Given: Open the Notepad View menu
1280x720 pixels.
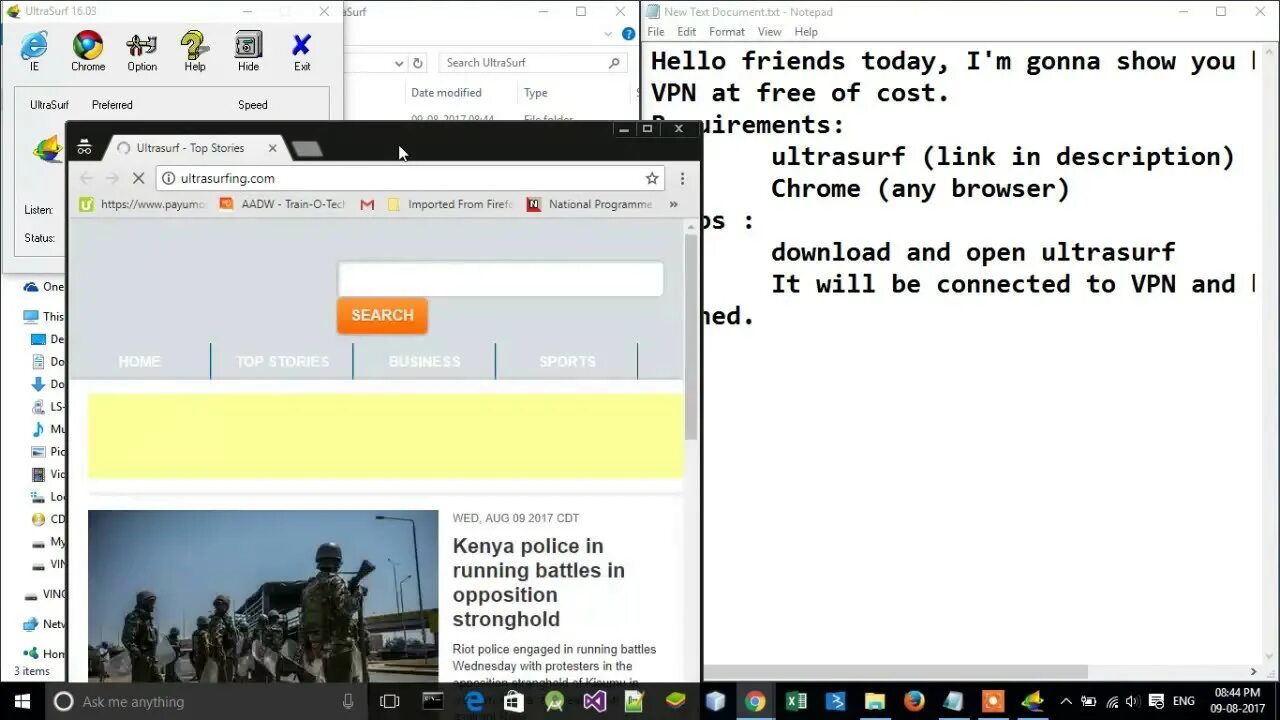Looking at the screenshot, I should tap(769, 32).
